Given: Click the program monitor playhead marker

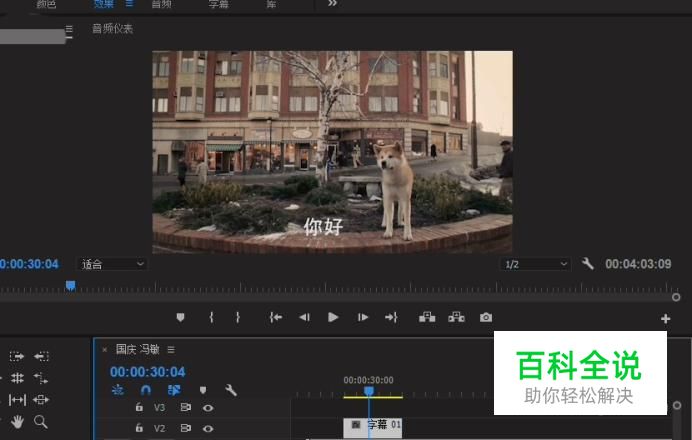Looking at the screenshot, I should 71,286.
